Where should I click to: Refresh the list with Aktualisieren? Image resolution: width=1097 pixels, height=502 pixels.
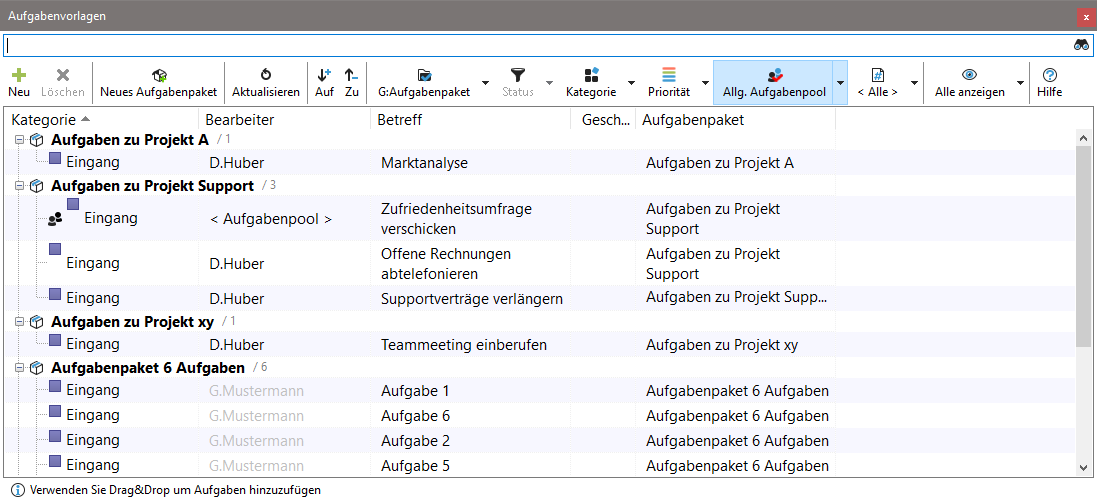265,82
